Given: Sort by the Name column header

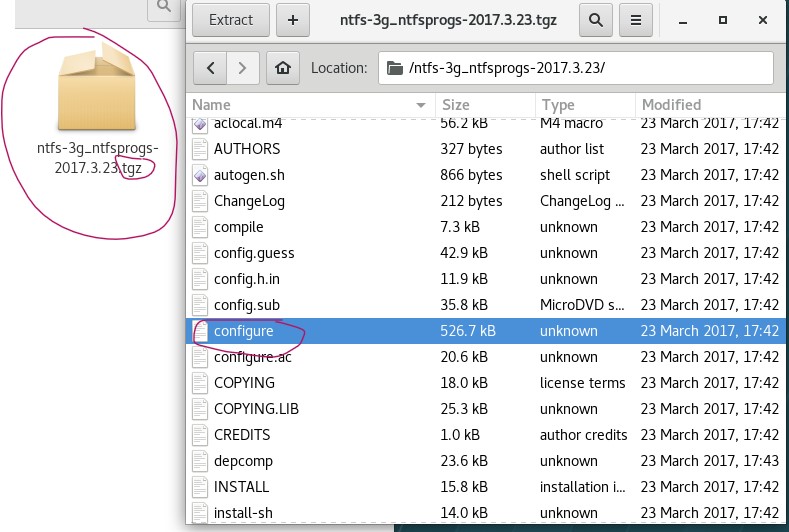Looking at the screenshot, I should 310,105.
